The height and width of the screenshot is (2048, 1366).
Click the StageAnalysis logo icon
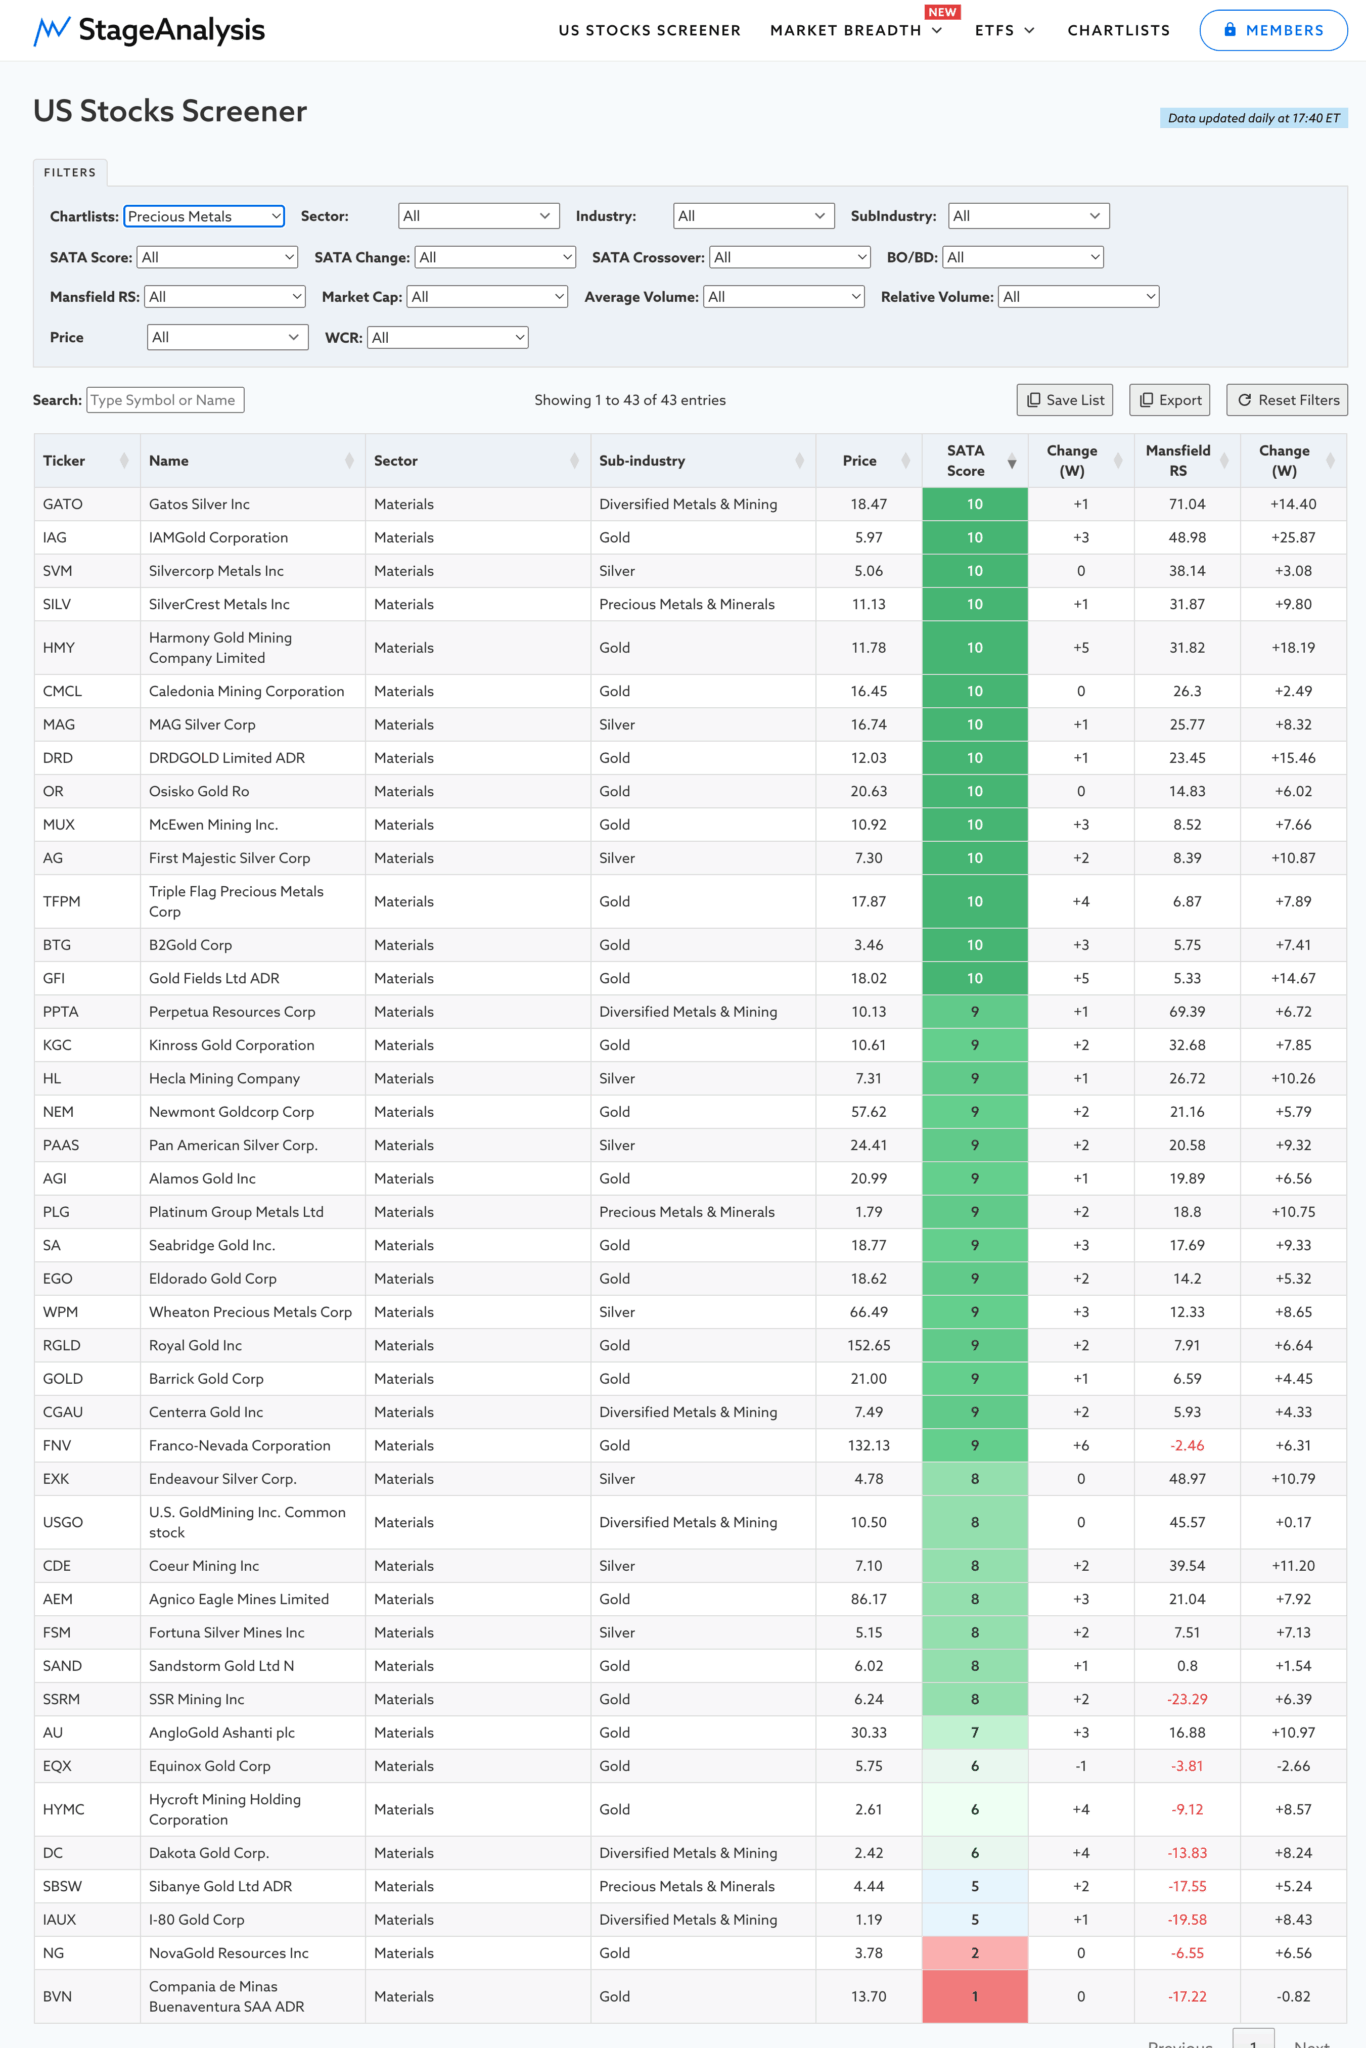click(51, 31)
